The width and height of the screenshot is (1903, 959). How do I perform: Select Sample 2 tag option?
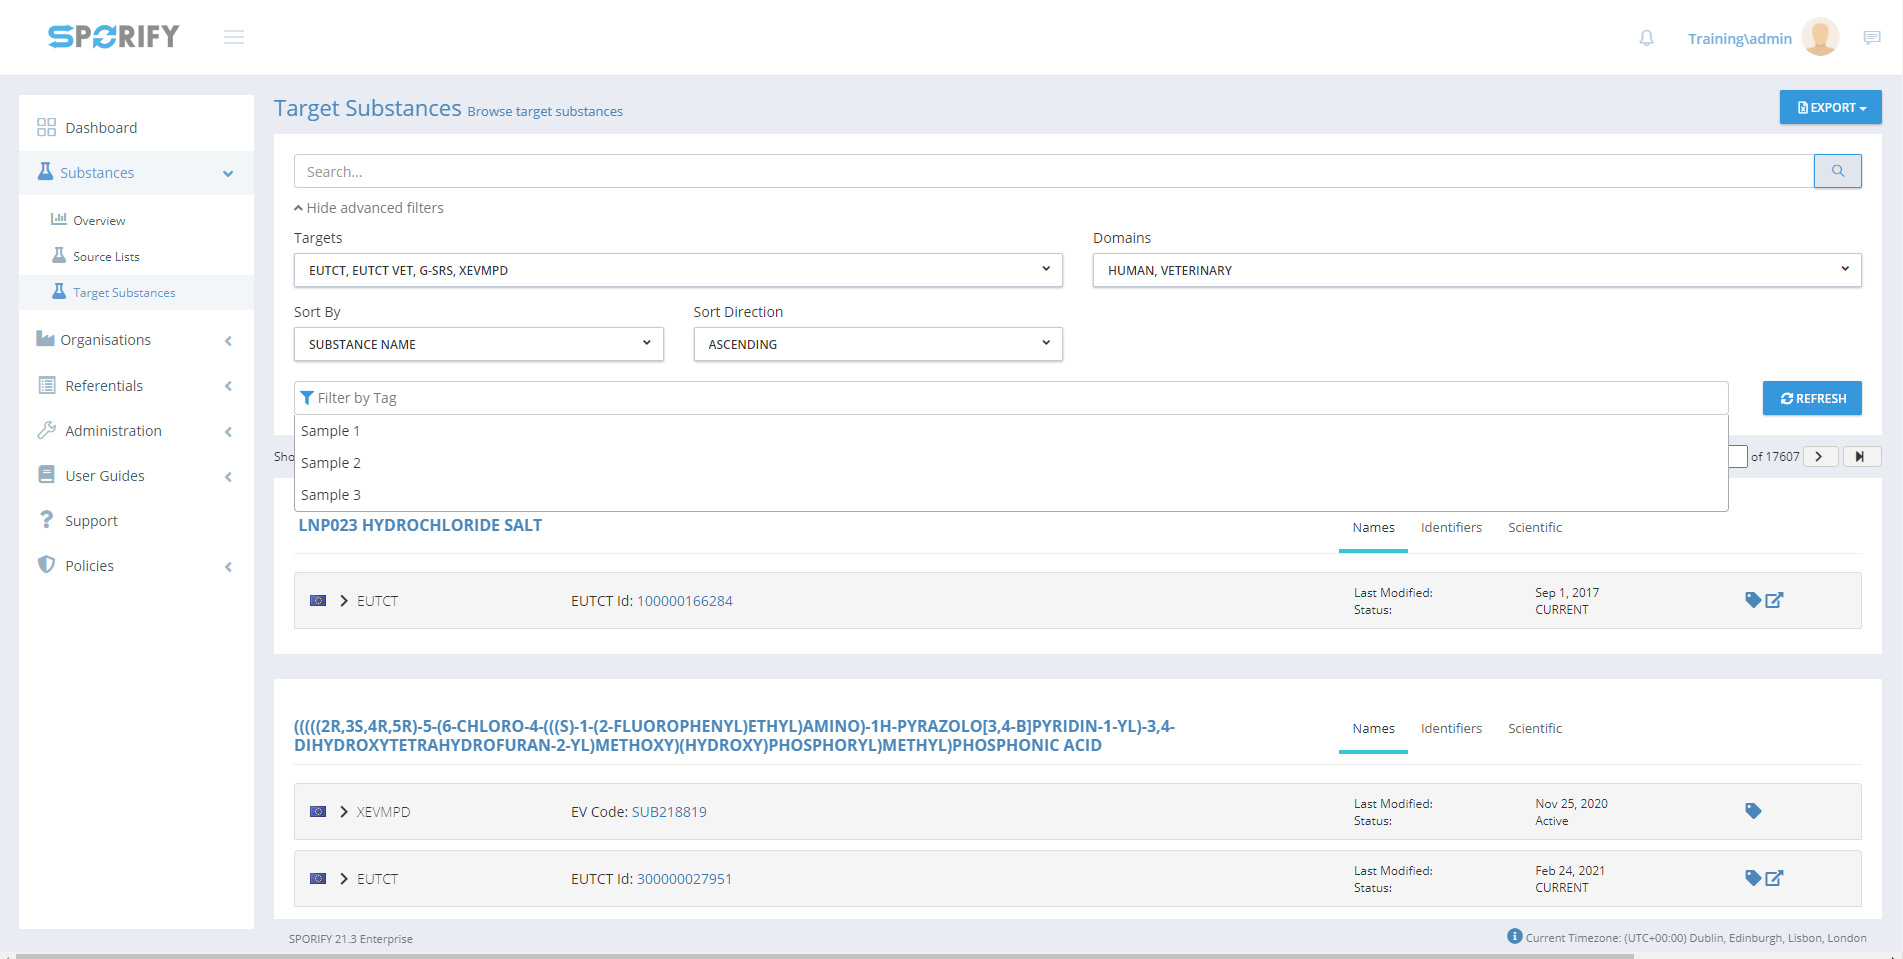tap(331, 463)
